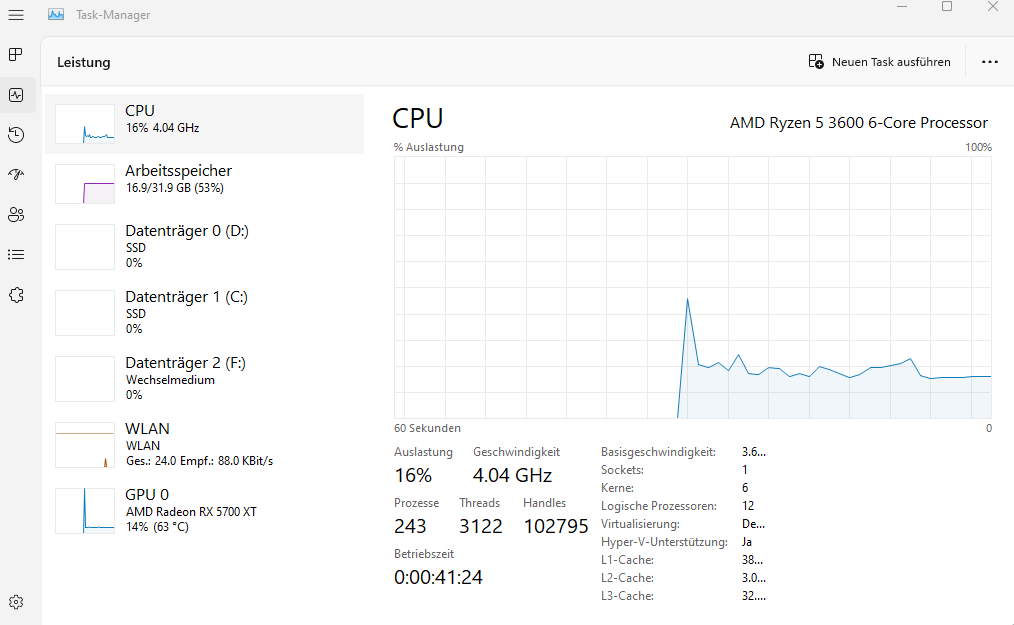The height and width of the screenshot is (625, 1014).
Task: Open Datenträger 2 (F:) Wechselmedium entry
Action: click(x=205, y=378)
